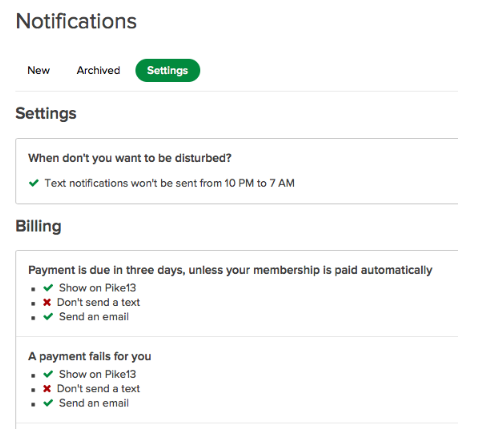Click Send an email text under payment due reminder
This screenshot has width=487, height=445.
click(x=94, y=316)
